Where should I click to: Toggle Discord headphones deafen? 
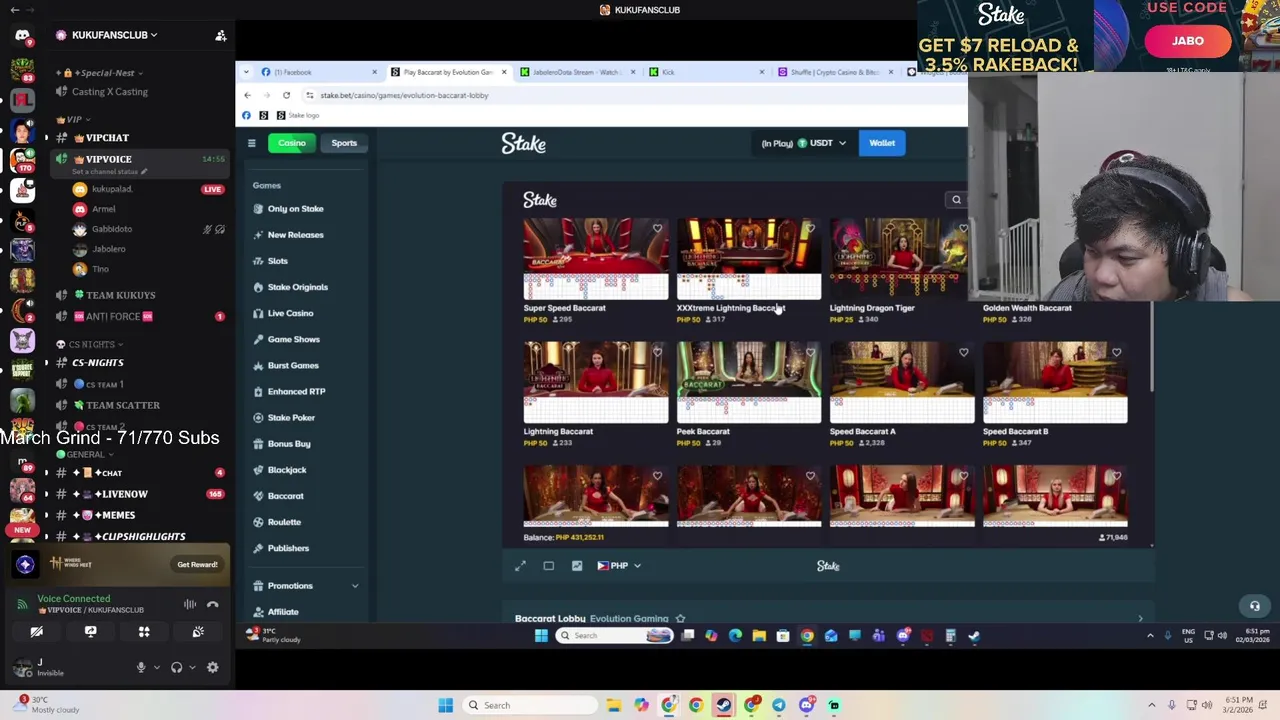point(177,668)
